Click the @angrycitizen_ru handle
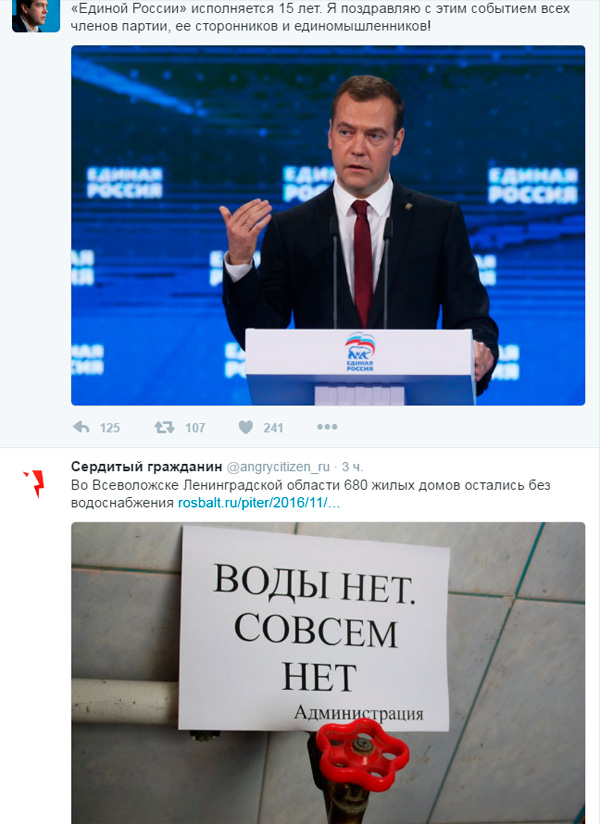 coord(278,467)
